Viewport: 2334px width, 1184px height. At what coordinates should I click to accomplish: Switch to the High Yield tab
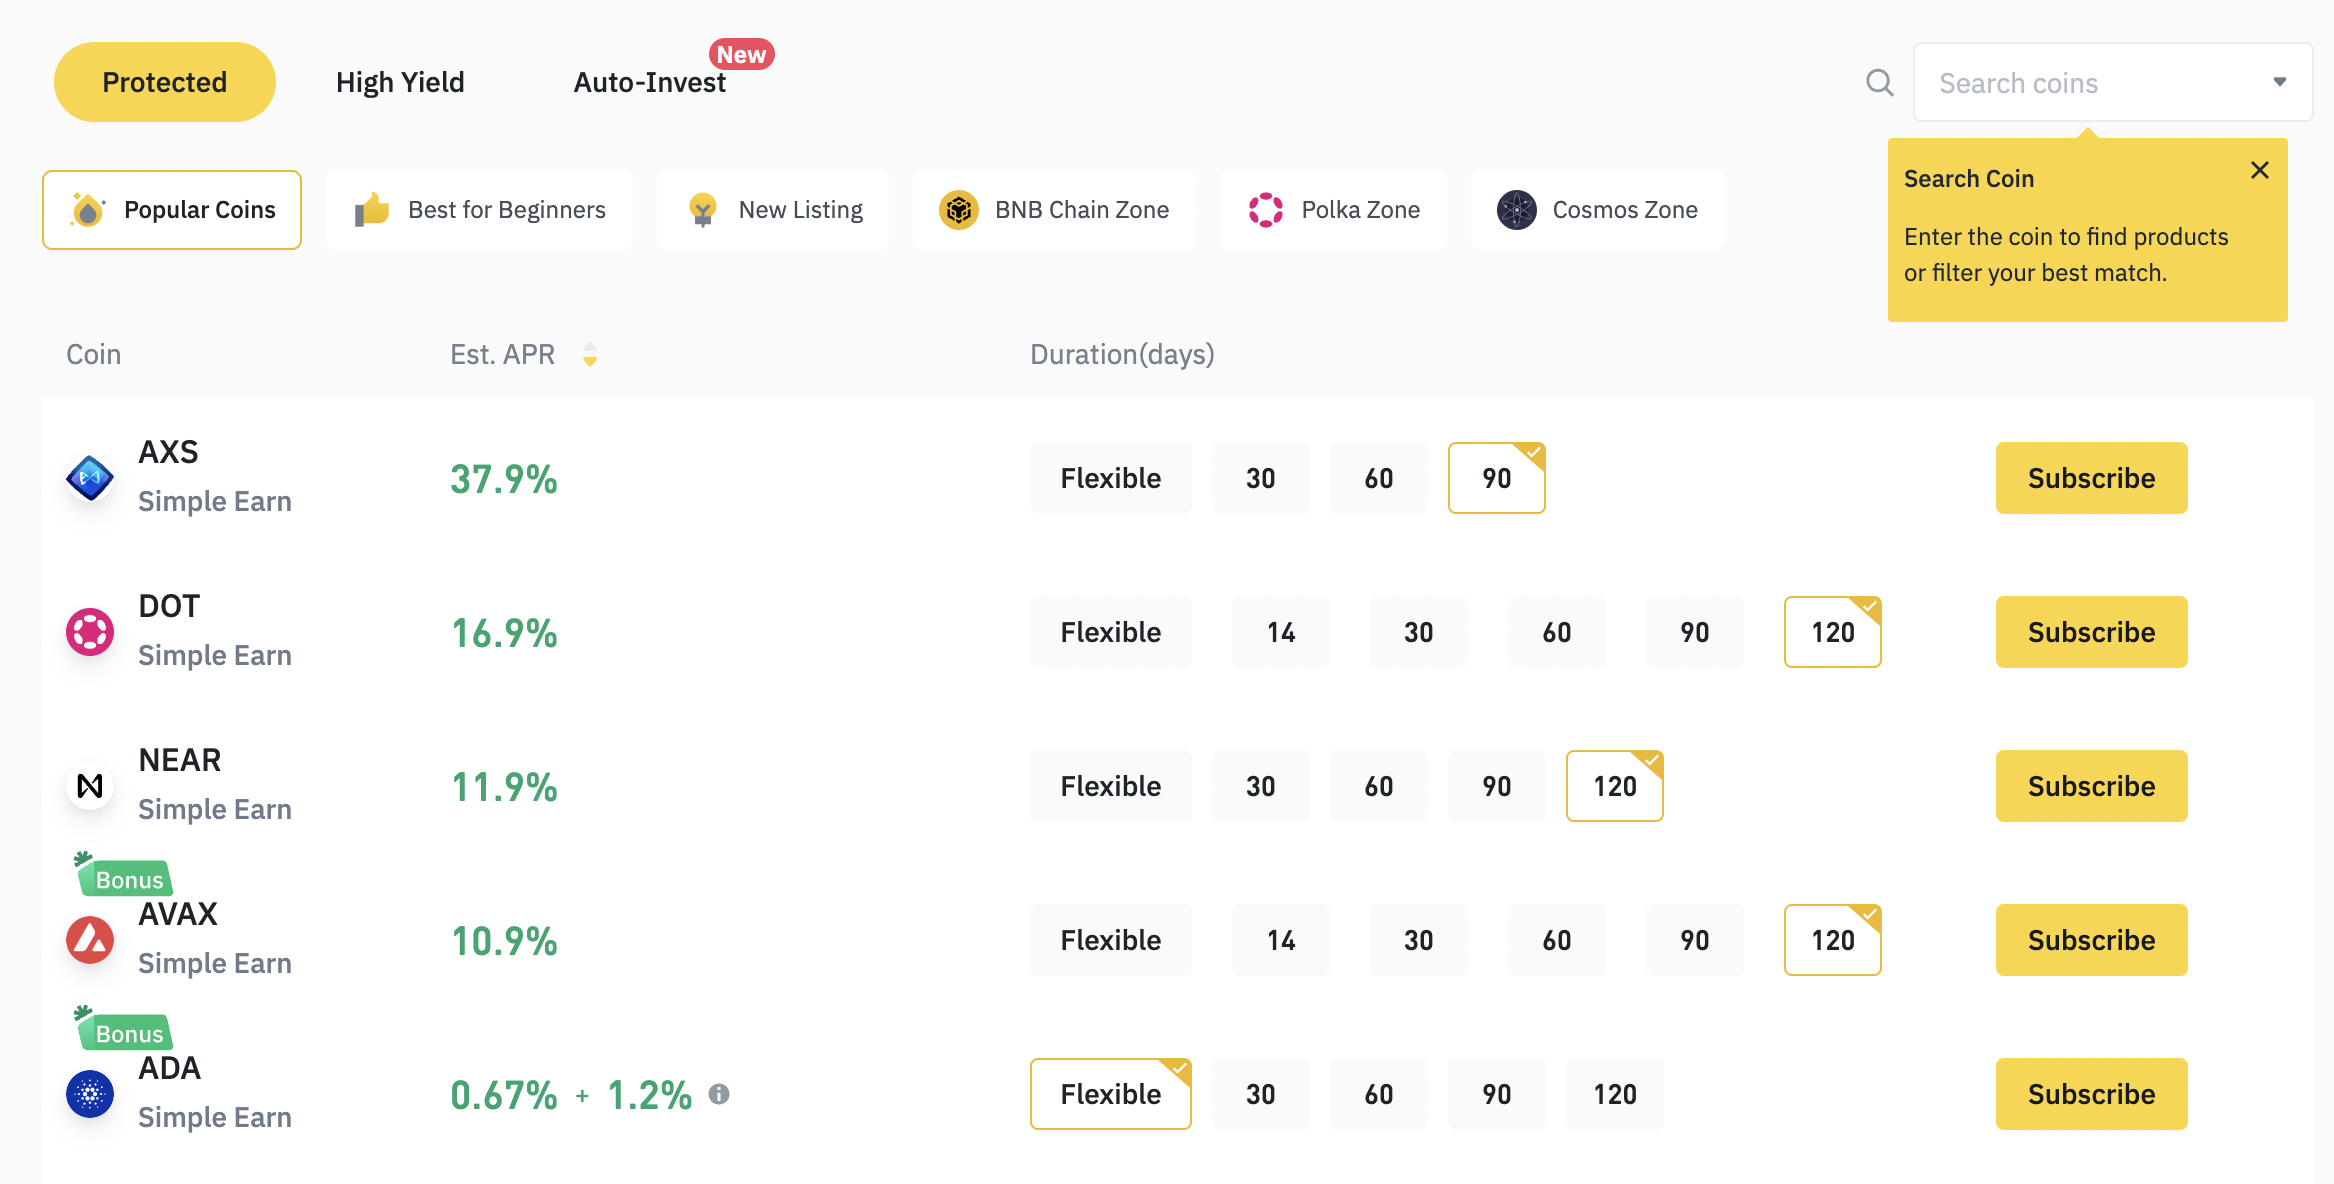coord(400,82)
